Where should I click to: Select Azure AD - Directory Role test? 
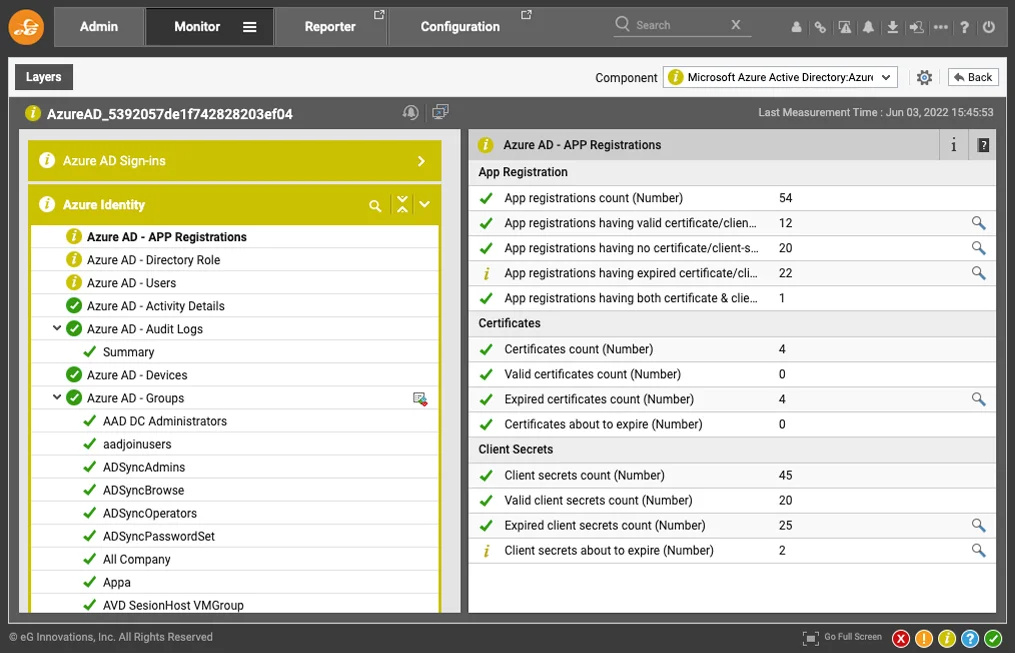pyautogui.click(x=153, y=260)
